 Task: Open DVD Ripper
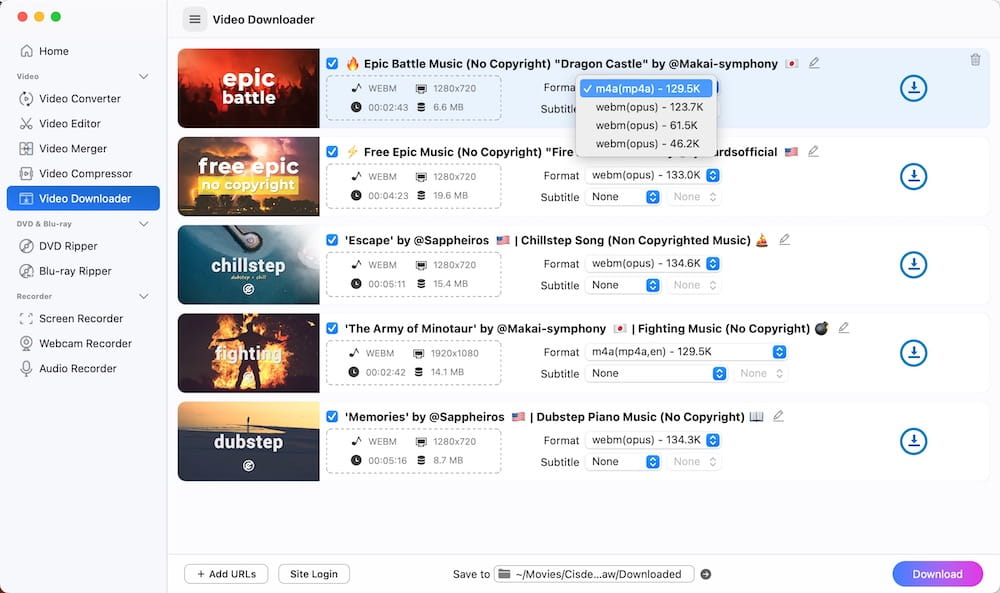pyautogui.click(x=83, y=245)
